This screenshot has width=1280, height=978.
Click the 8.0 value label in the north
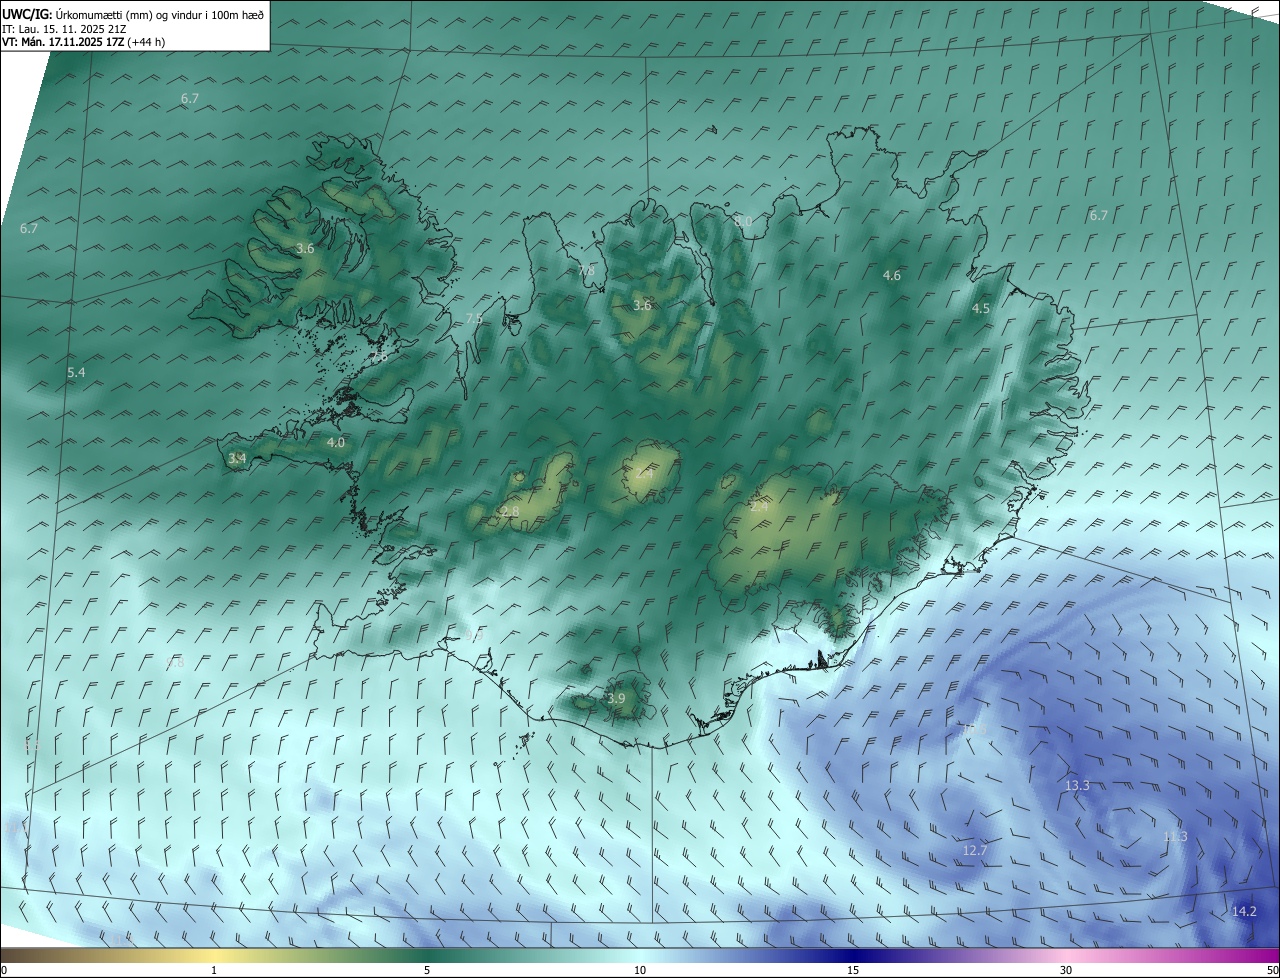coord(743,221)
